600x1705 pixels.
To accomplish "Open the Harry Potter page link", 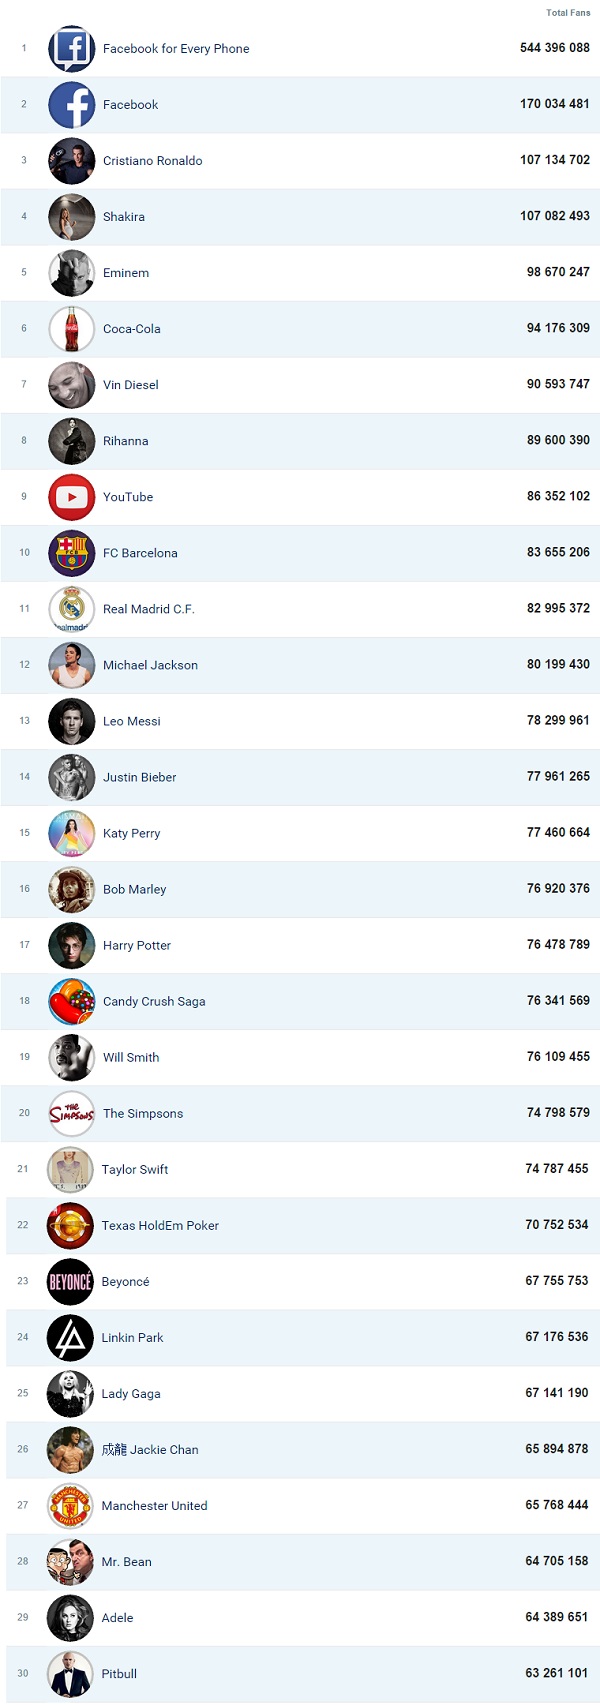I will 137,945.
